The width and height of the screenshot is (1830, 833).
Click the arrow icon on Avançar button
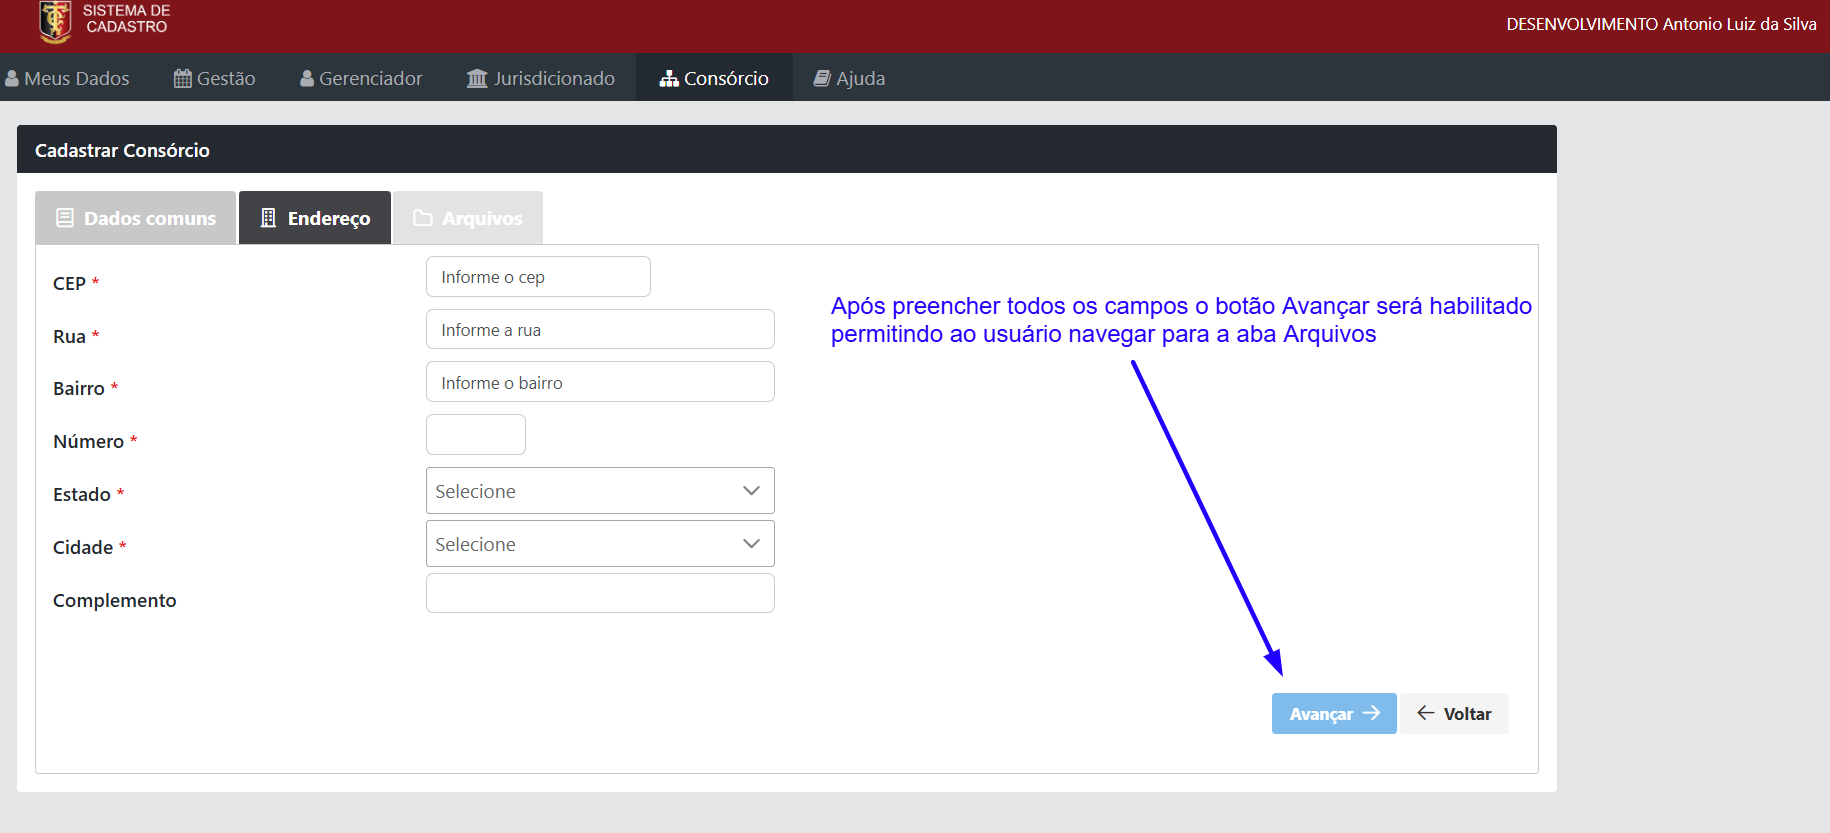click(x=1371, y=713)
